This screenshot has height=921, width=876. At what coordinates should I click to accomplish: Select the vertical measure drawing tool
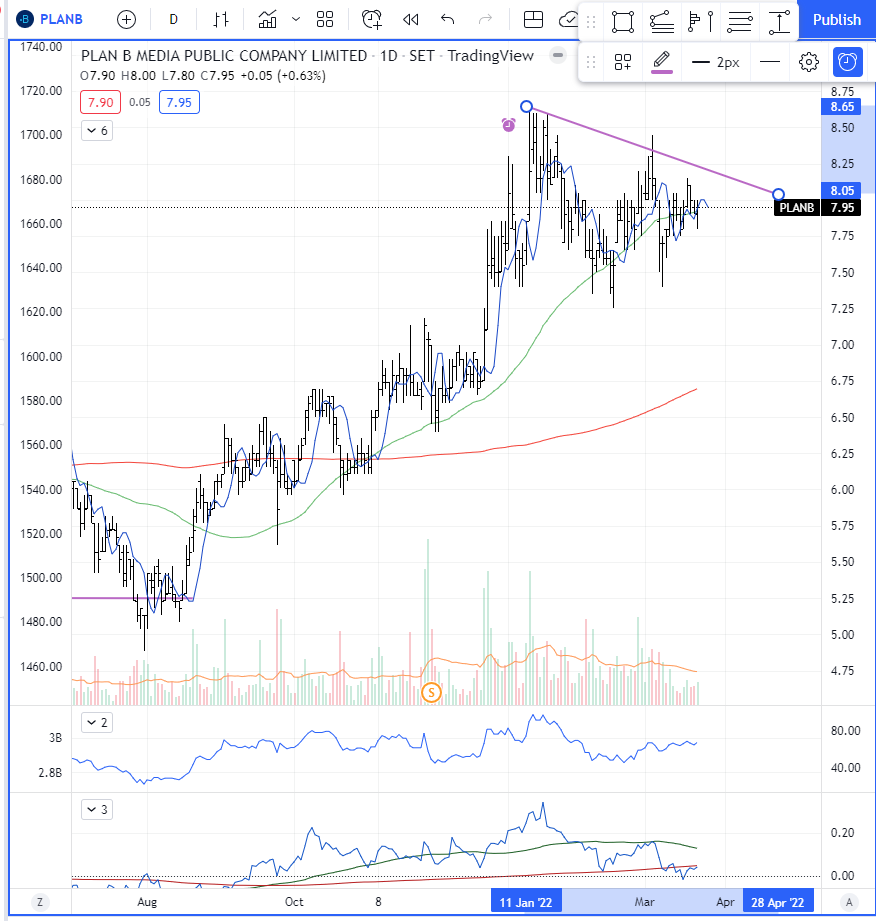[x=779, y=22]
